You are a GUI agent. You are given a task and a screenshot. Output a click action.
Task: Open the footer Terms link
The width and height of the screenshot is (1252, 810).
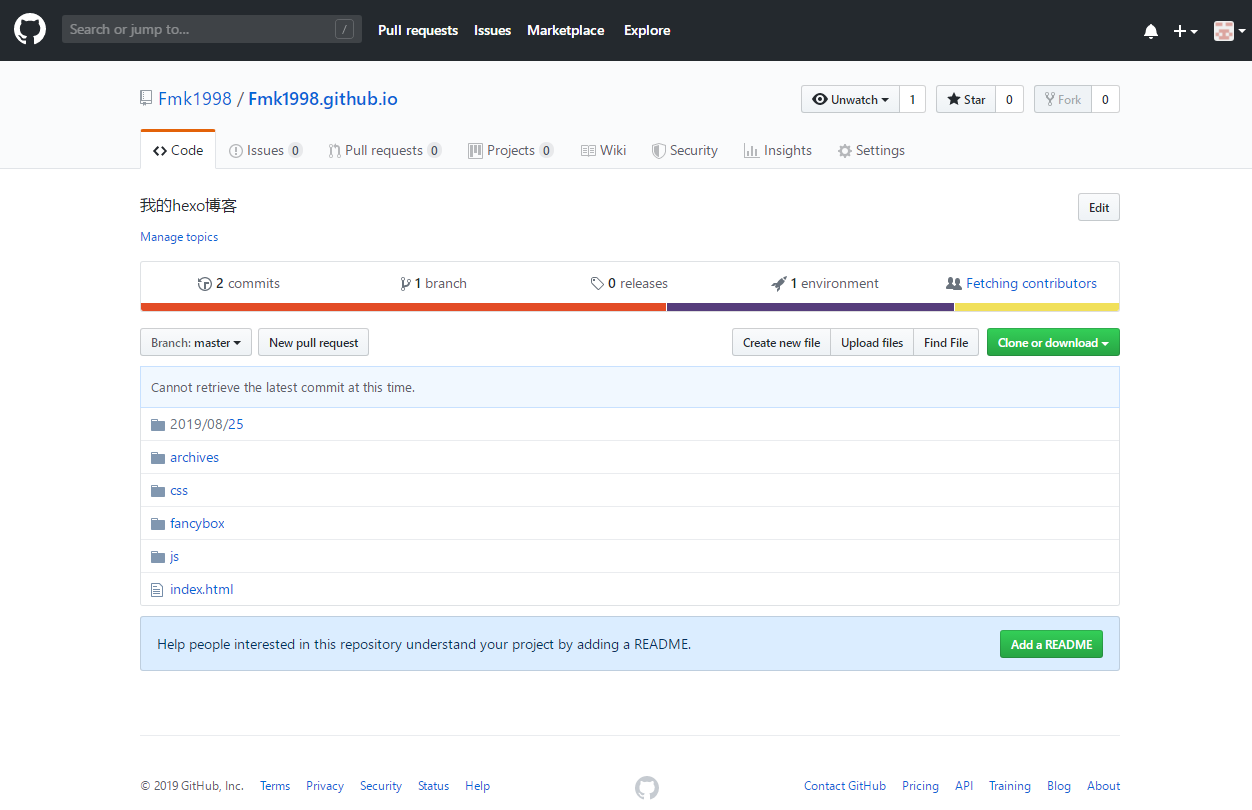(x=275, y=786)
